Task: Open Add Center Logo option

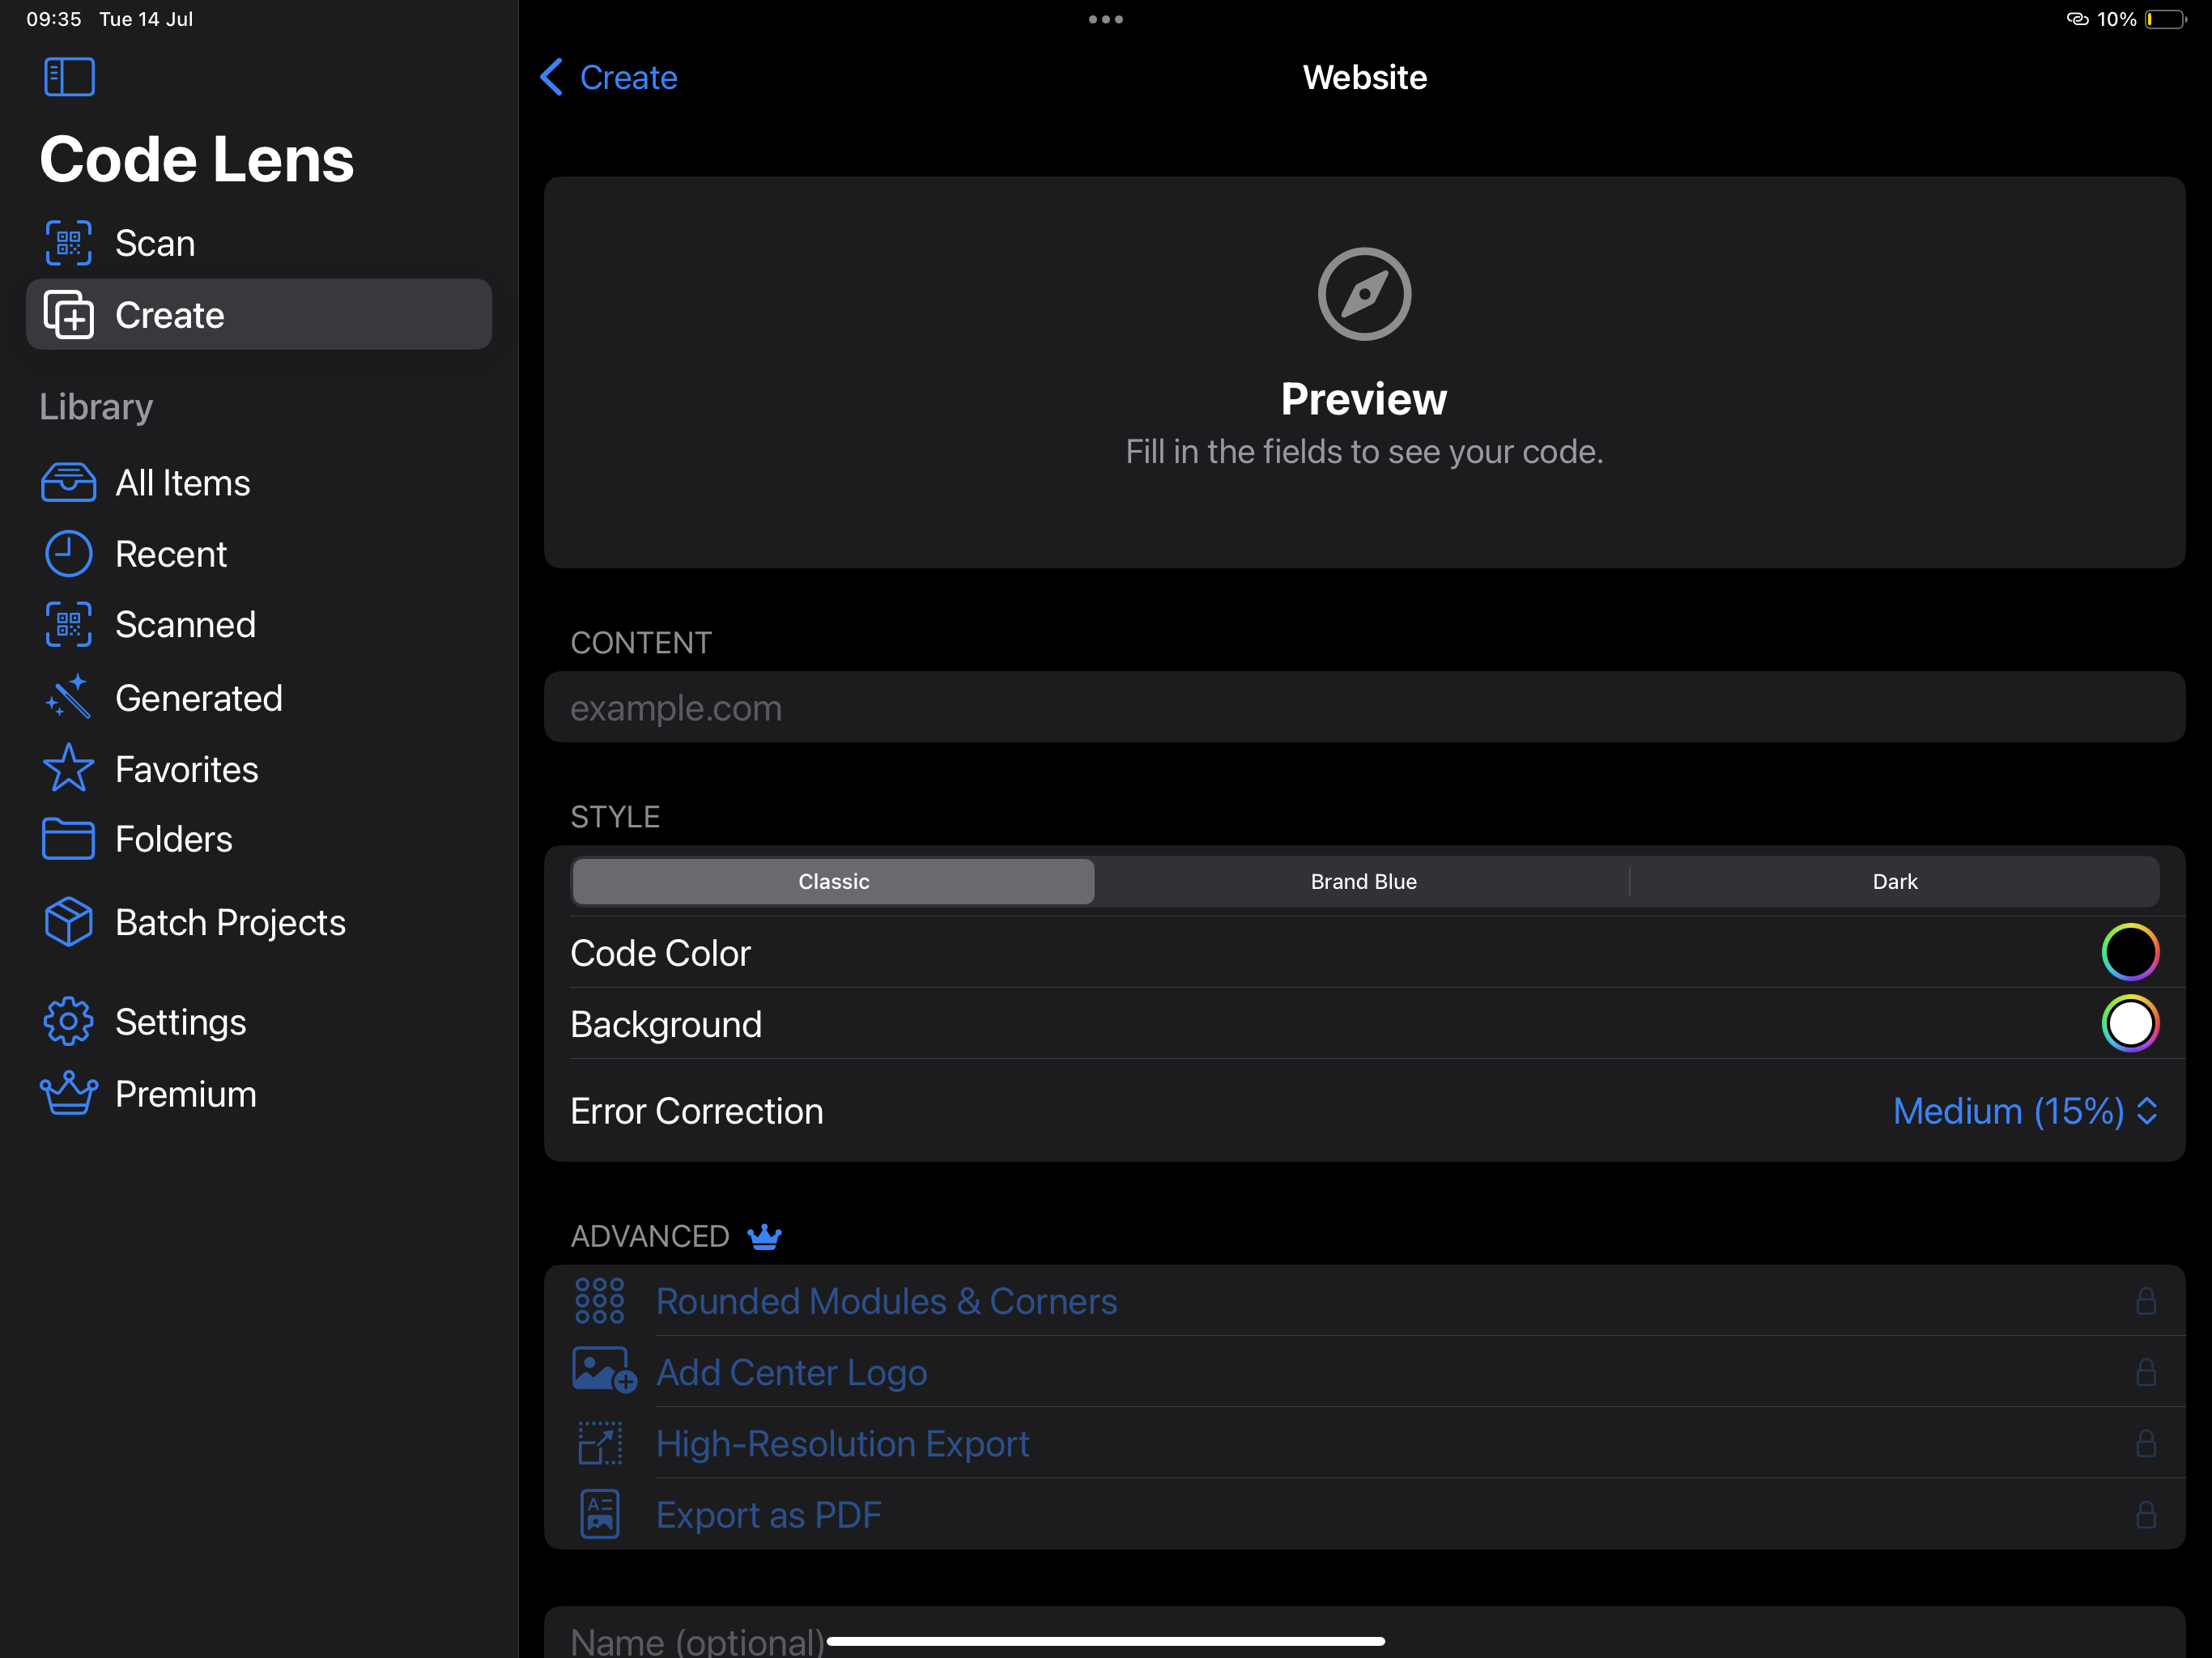Action: (1364, 1371)
